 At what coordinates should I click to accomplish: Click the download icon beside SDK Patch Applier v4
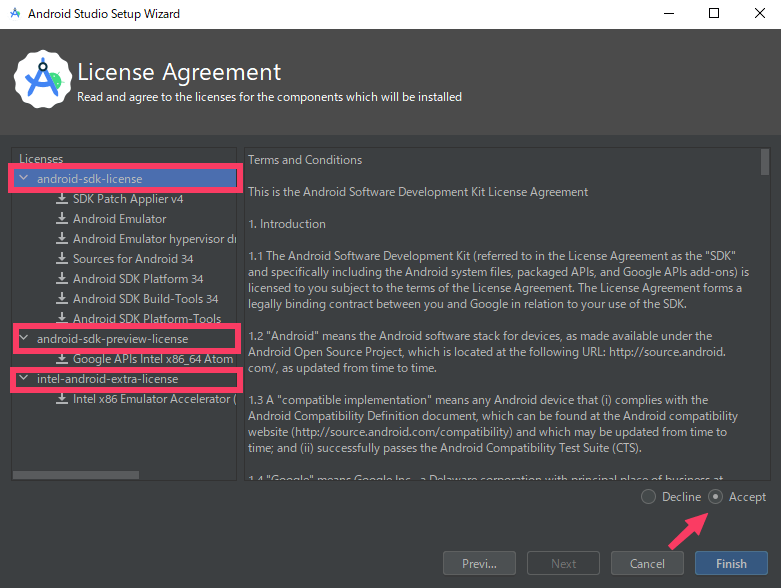pos(62,199)
